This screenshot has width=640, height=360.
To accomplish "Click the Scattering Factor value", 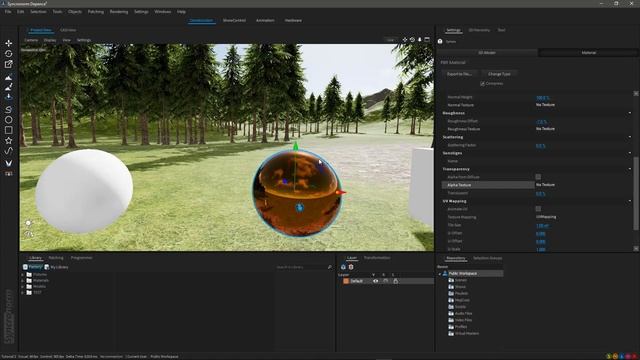I will [540, 146].
